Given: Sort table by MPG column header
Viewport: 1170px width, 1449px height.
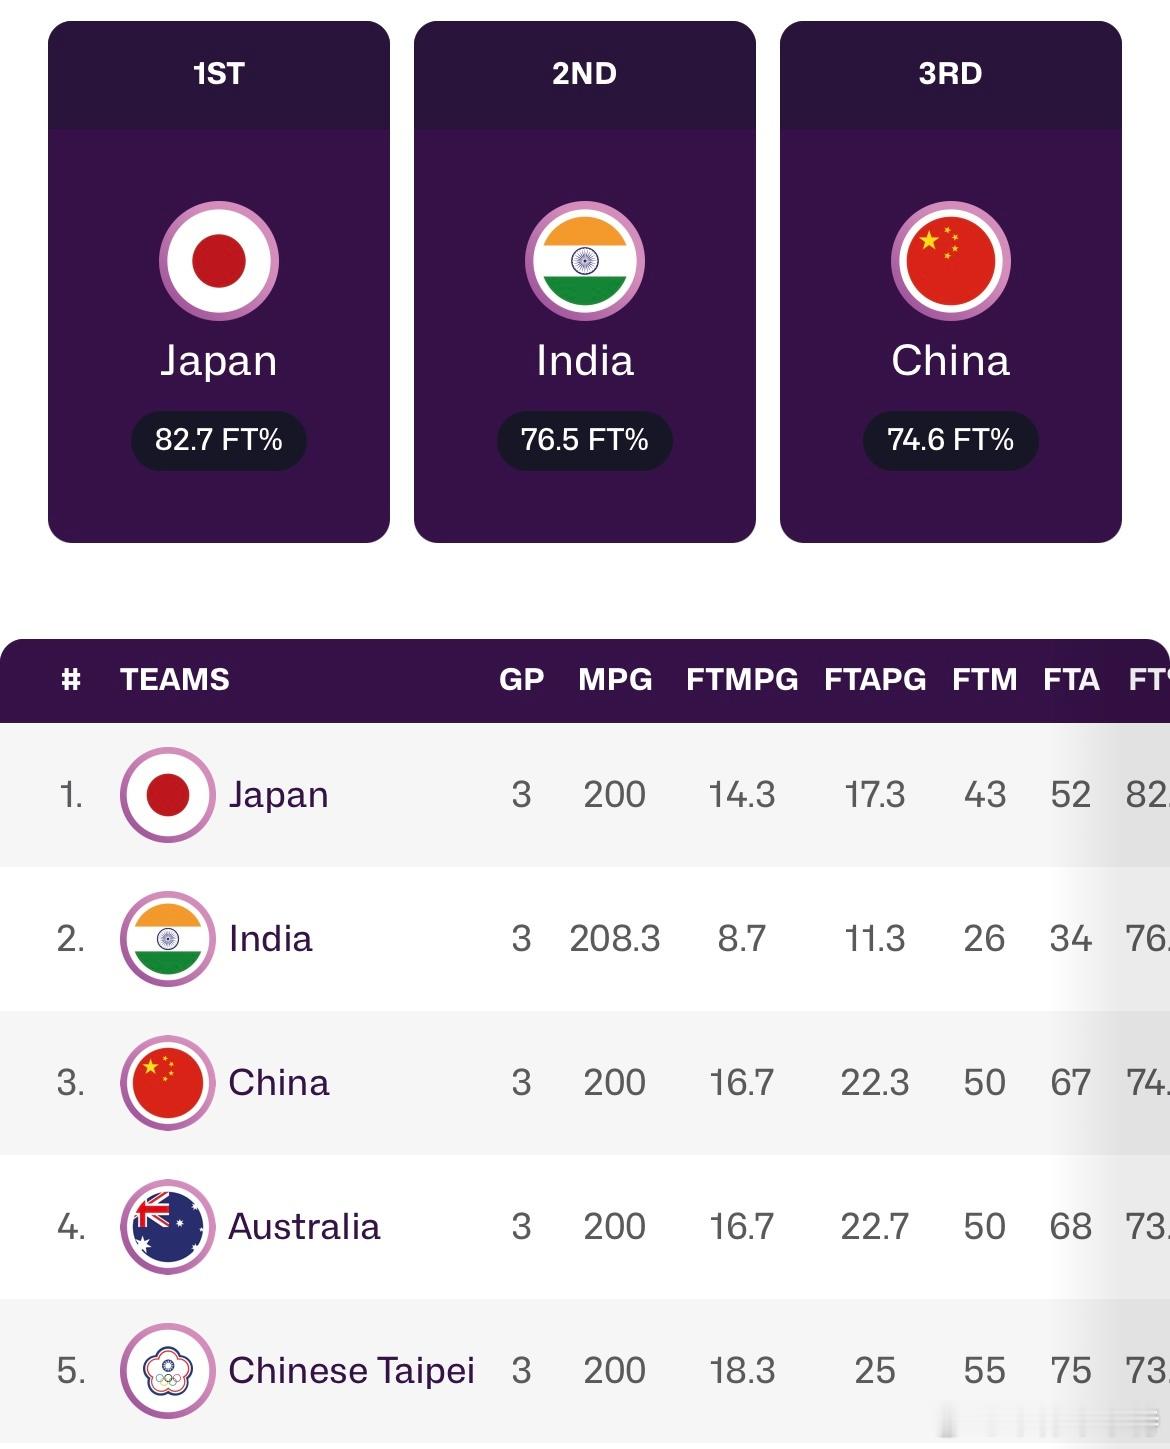Looking at the screenshot, I should 615,679.
